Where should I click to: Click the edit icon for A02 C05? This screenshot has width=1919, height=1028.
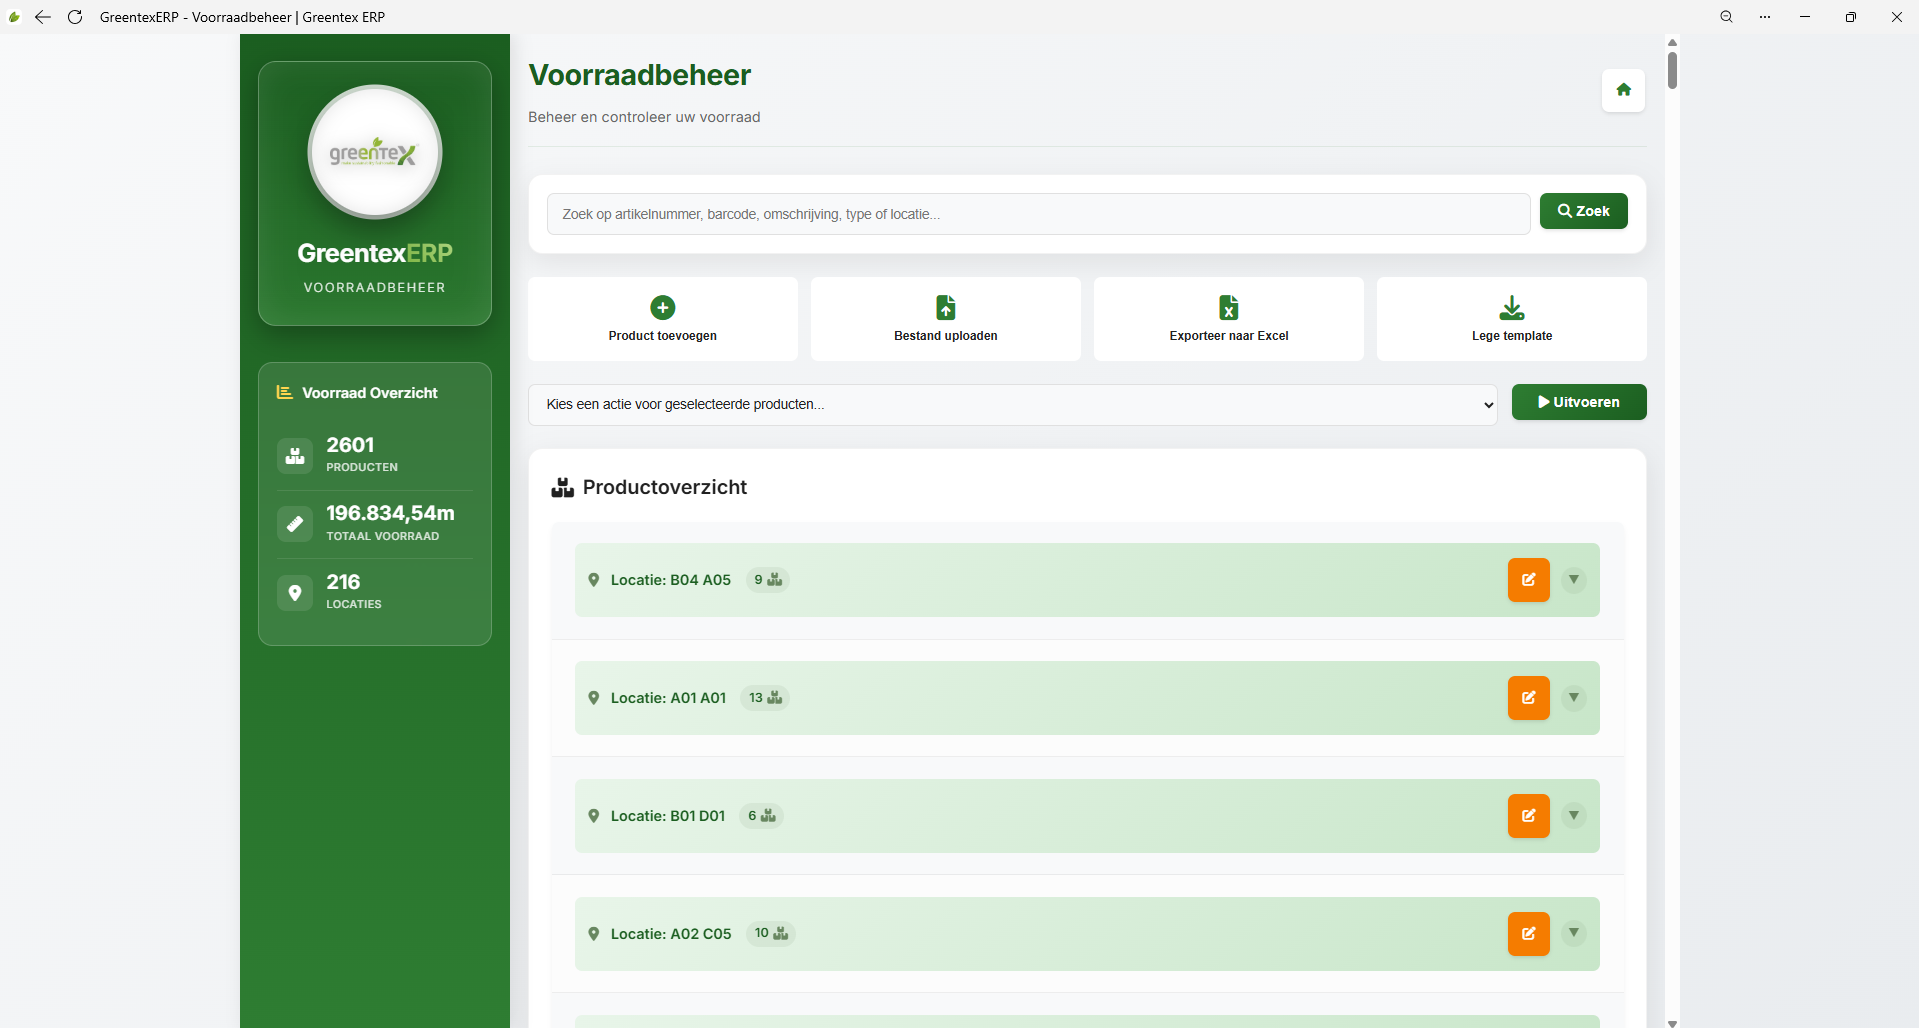tap(1528, 934)
